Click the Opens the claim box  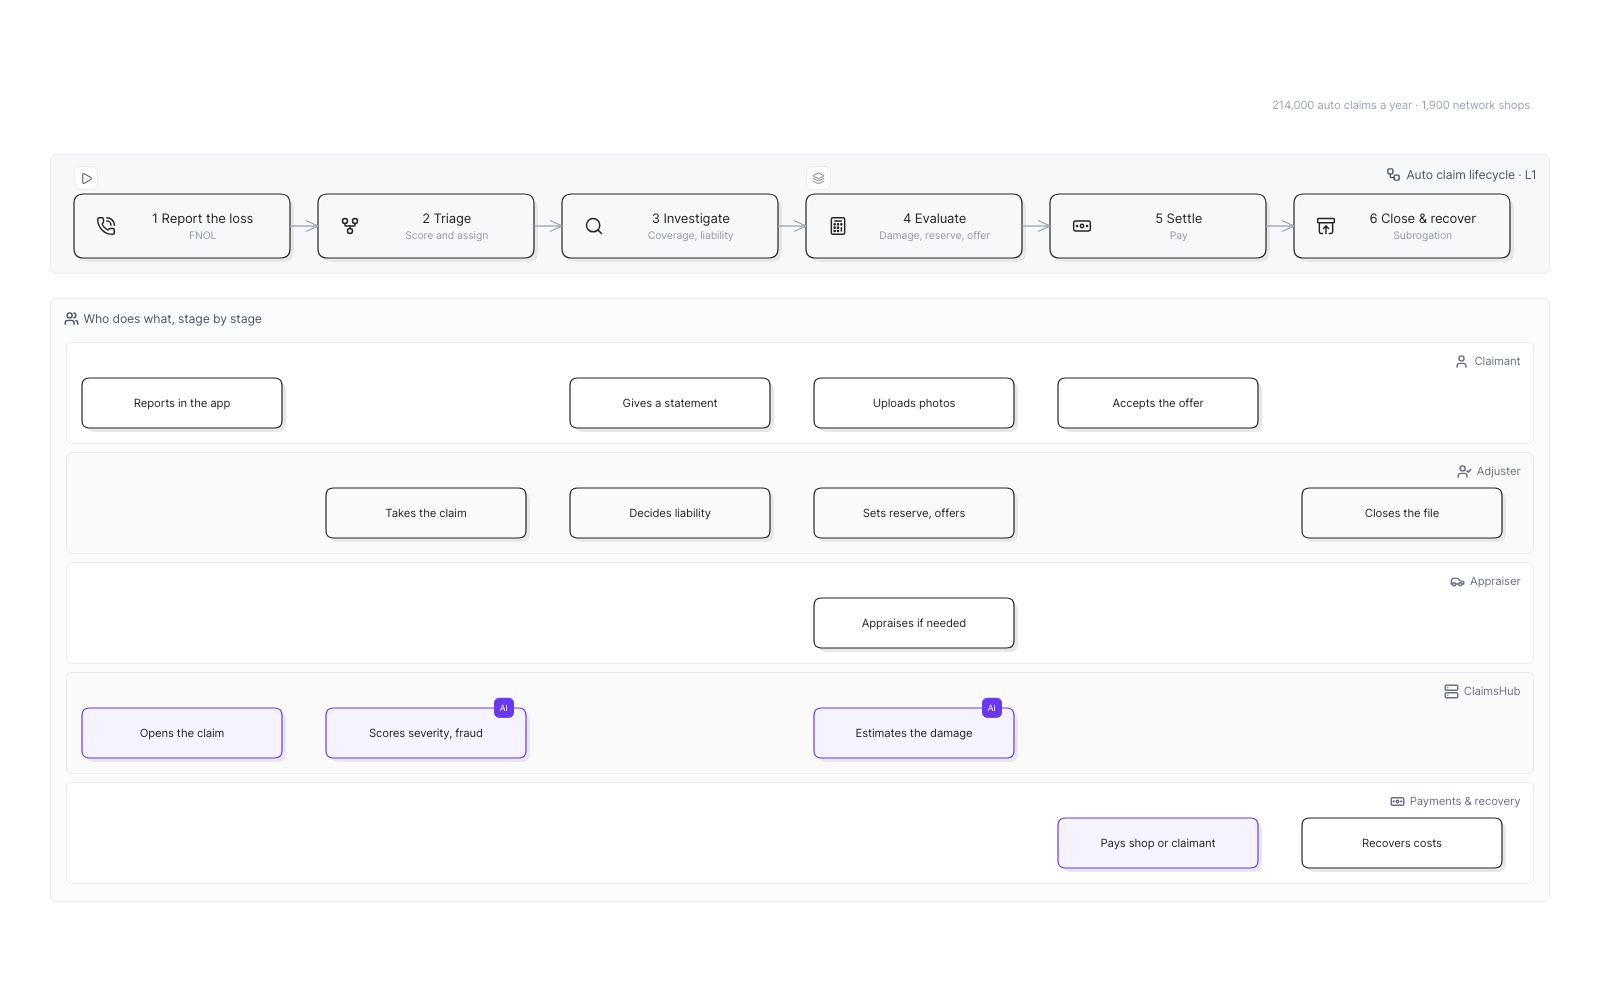pyautogui.click(x=182, y=733)
